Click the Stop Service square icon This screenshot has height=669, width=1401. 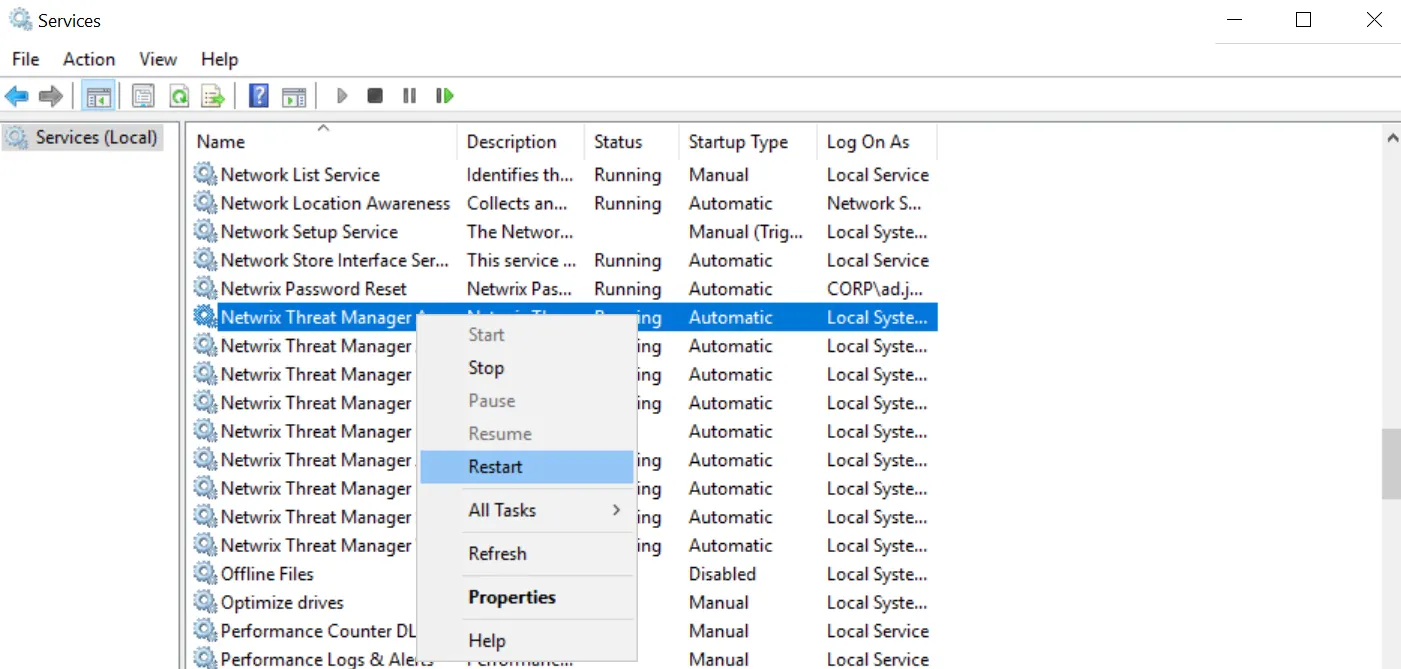pos(375,96)
